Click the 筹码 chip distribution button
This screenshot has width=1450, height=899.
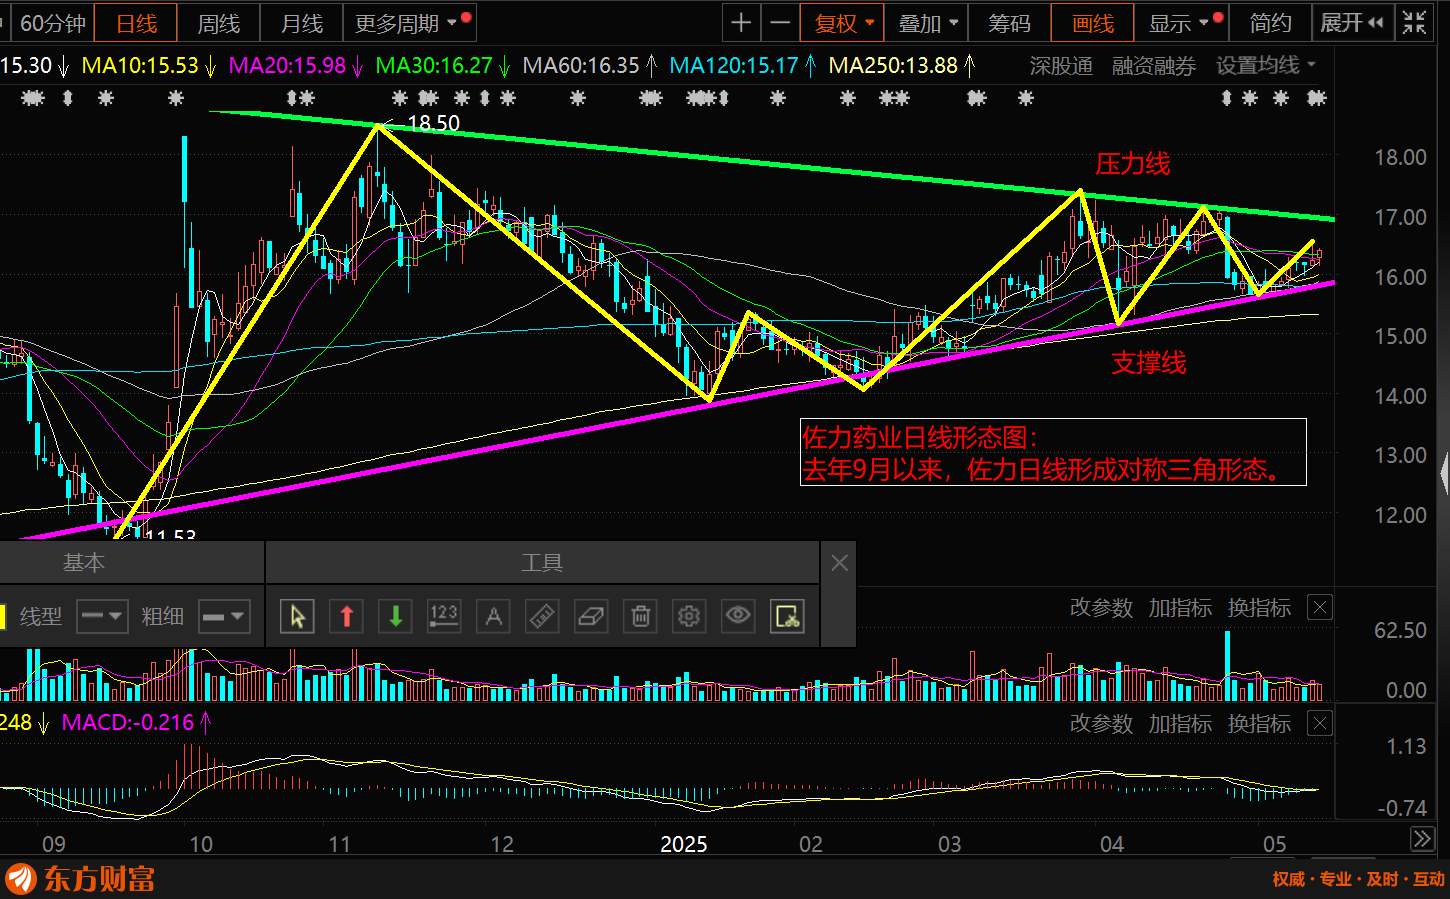tap(1009, 22)
